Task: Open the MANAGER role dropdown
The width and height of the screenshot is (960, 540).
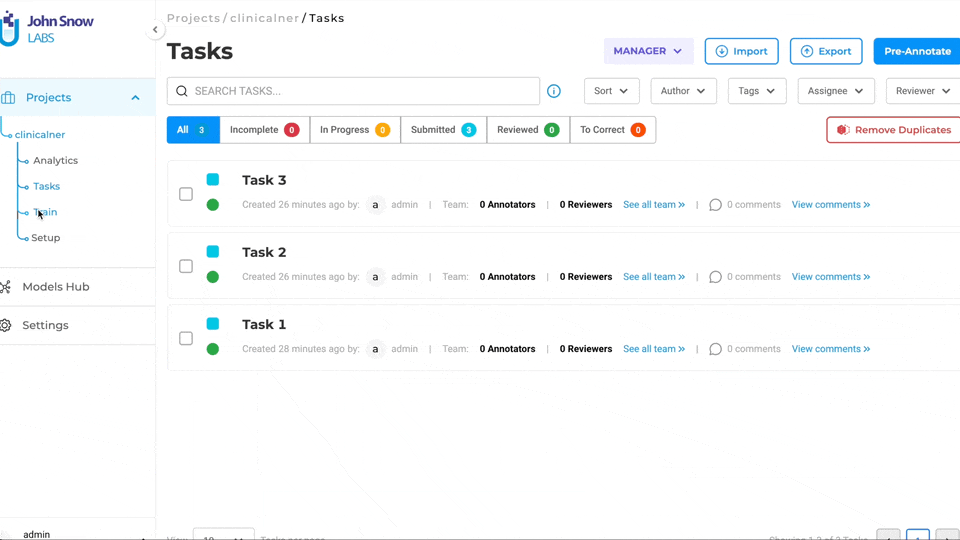Action: coord(648,51)
